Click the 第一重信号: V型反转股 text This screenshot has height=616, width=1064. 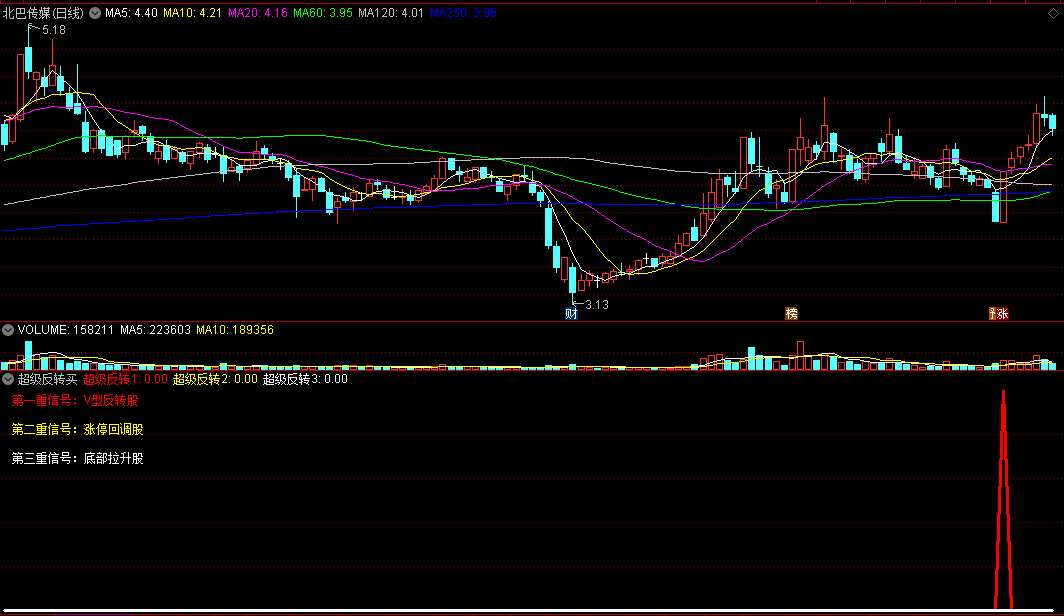click(x=75, y=400)
